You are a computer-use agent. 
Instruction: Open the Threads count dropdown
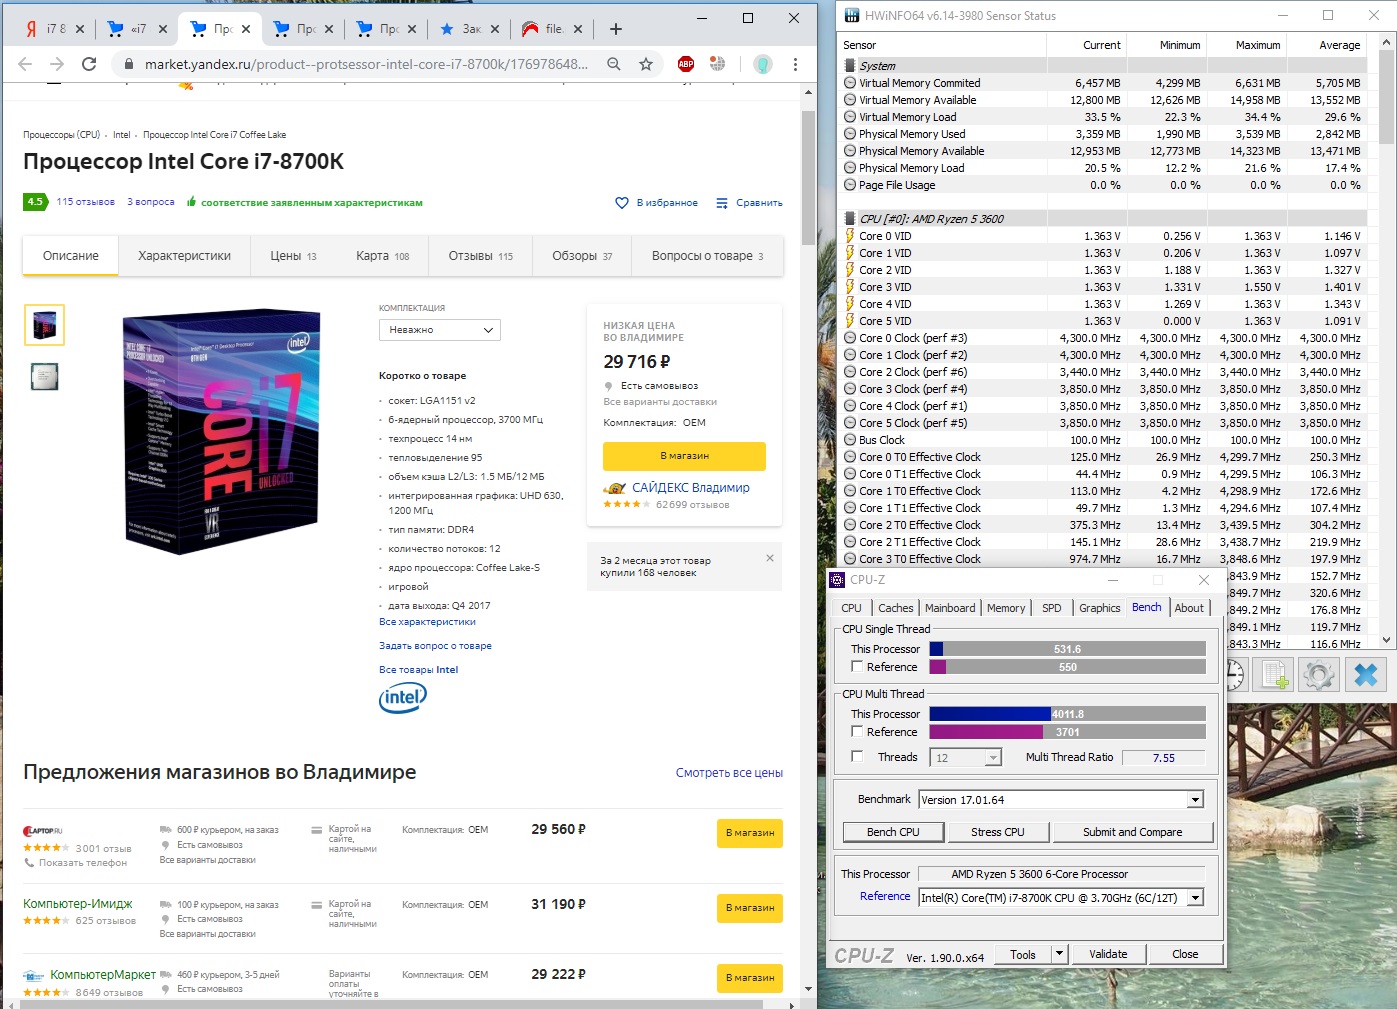(993, 758)
